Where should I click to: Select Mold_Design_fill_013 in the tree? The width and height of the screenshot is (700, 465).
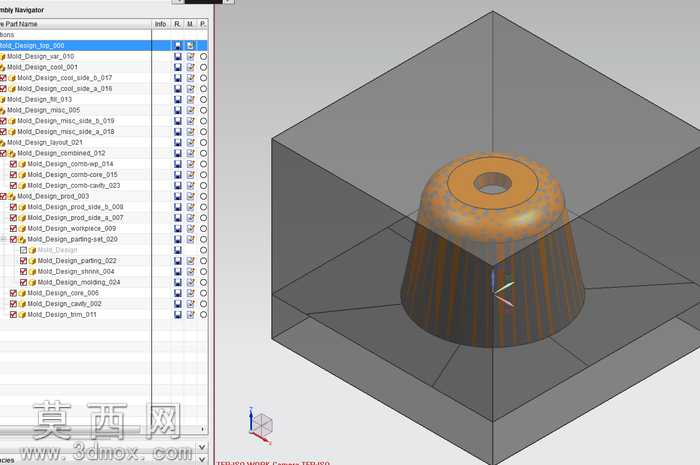39,100
